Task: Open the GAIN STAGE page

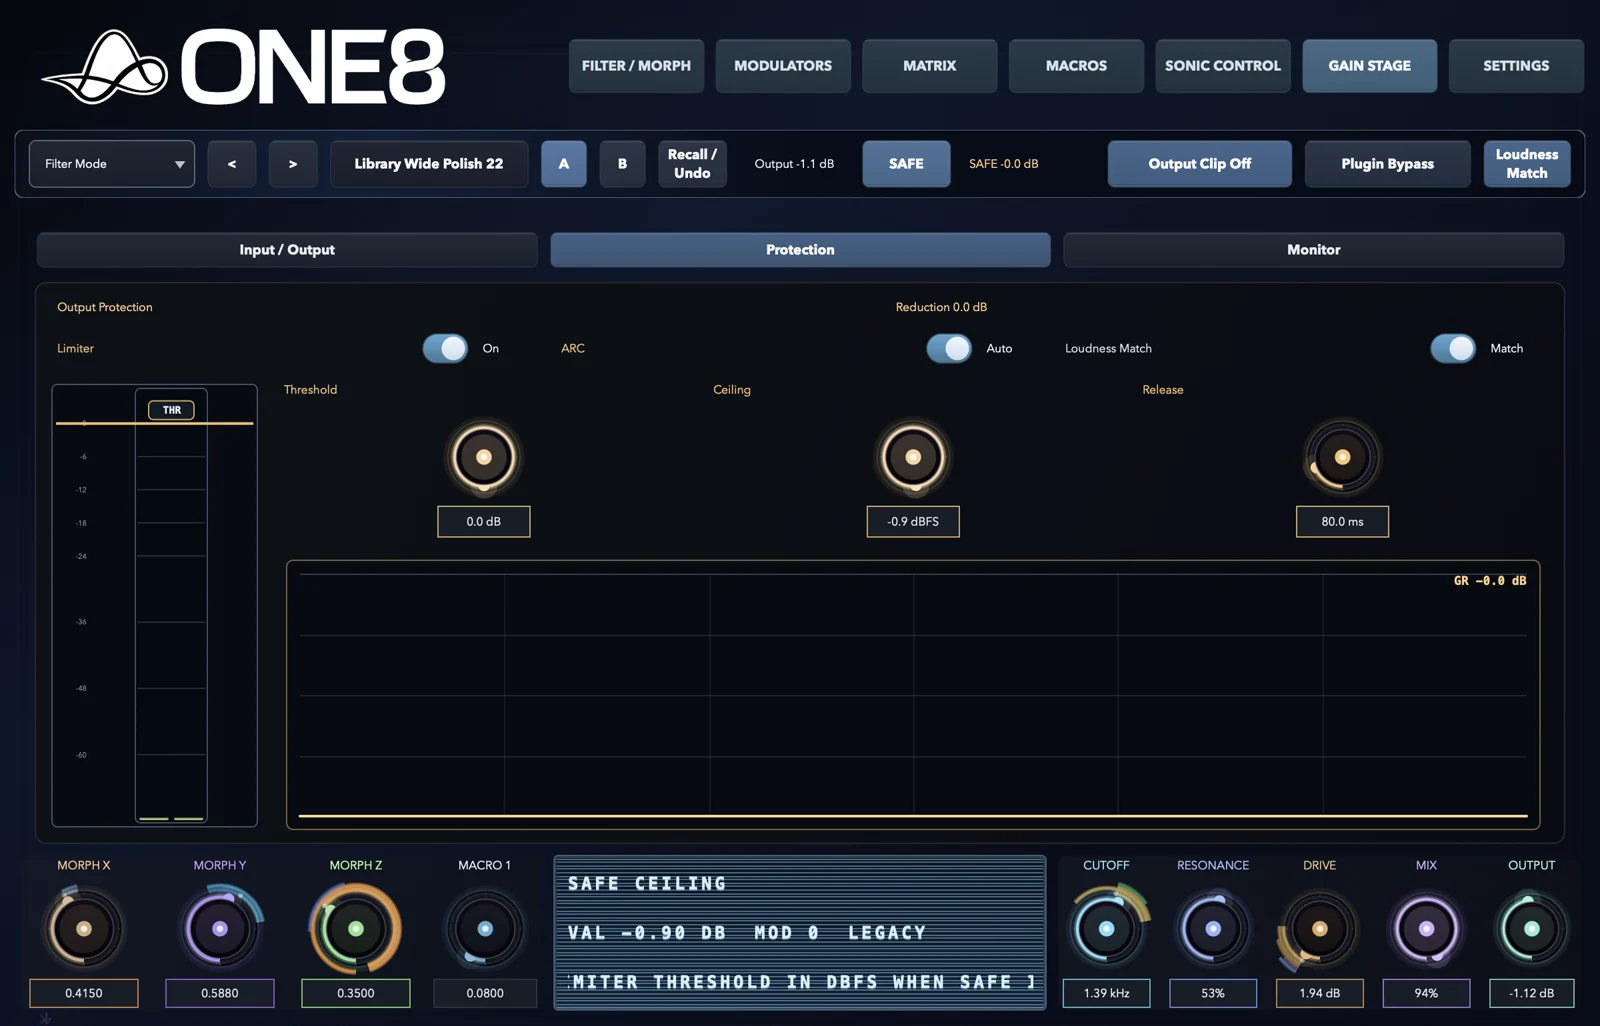Action: coord(1370,66)
